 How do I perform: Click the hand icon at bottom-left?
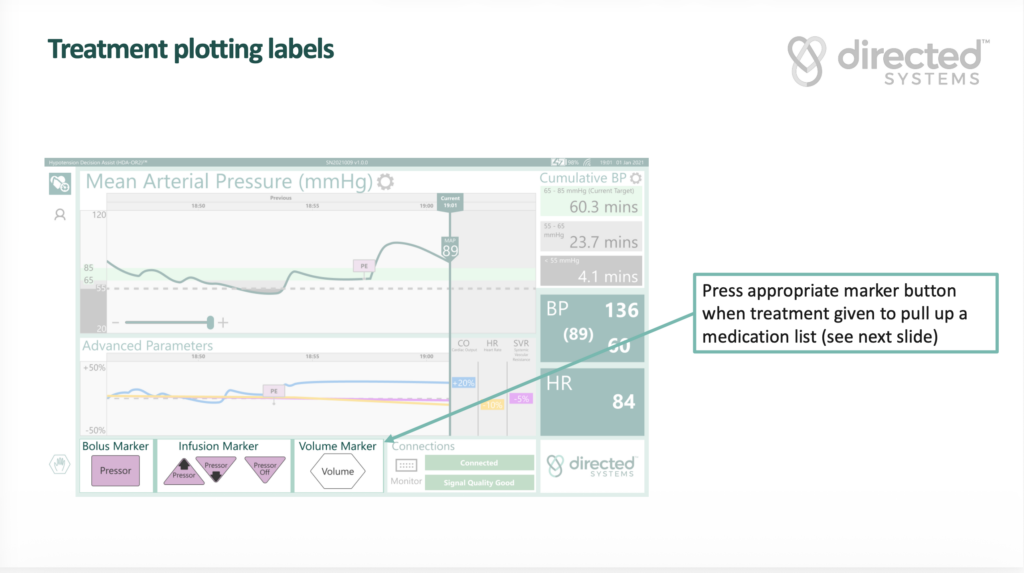(59, 463)
